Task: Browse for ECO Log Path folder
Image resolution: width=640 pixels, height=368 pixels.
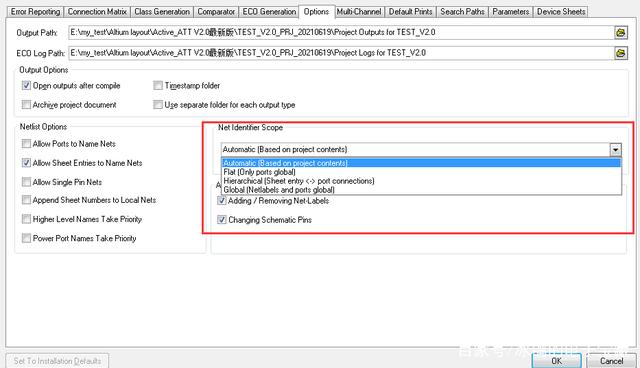Action: pyautogui.click(x=620, y=53)
